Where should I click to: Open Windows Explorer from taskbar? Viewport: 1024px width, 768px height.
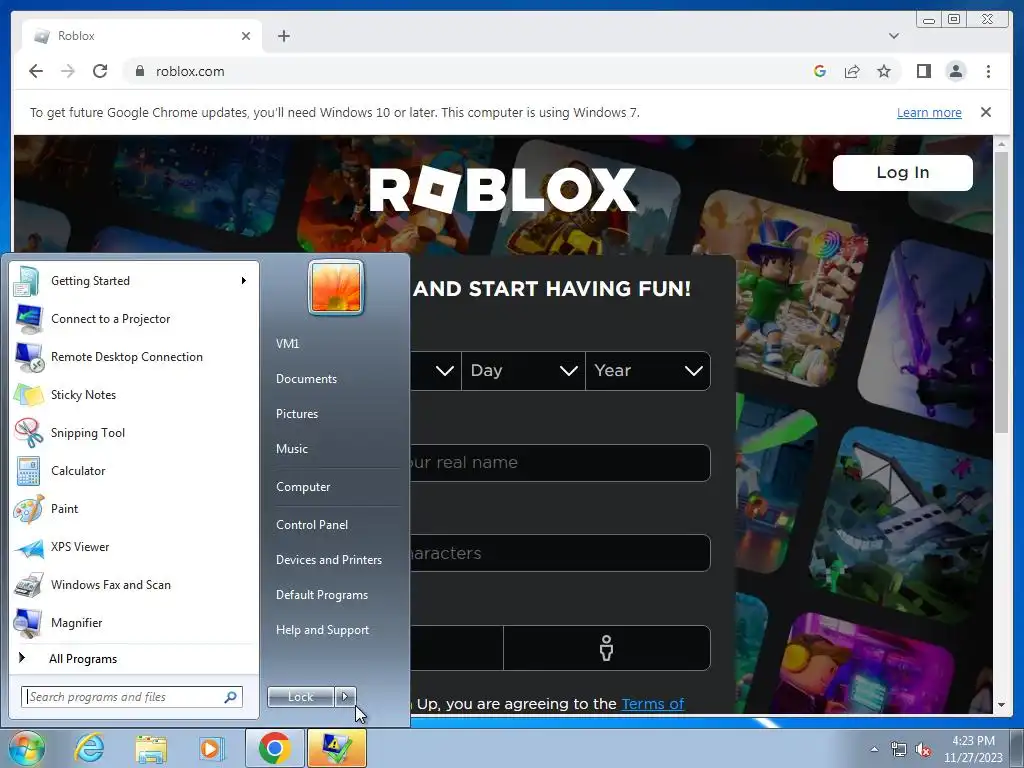151,748
